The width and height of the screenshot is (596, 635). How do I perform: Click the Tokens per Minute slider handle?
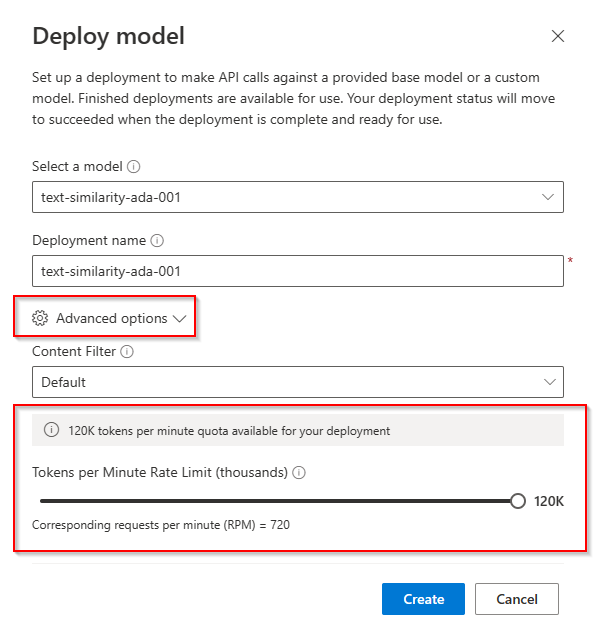pos(517,501)
